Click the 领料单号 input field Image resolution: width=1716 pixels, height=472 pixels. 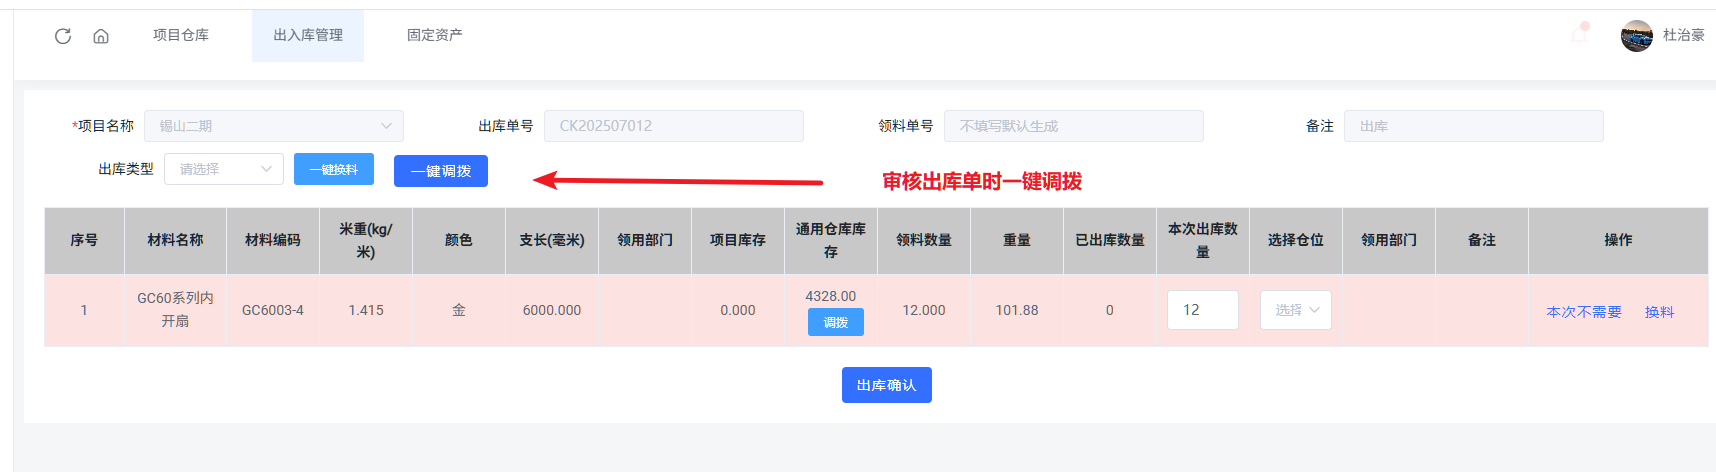1073,126
